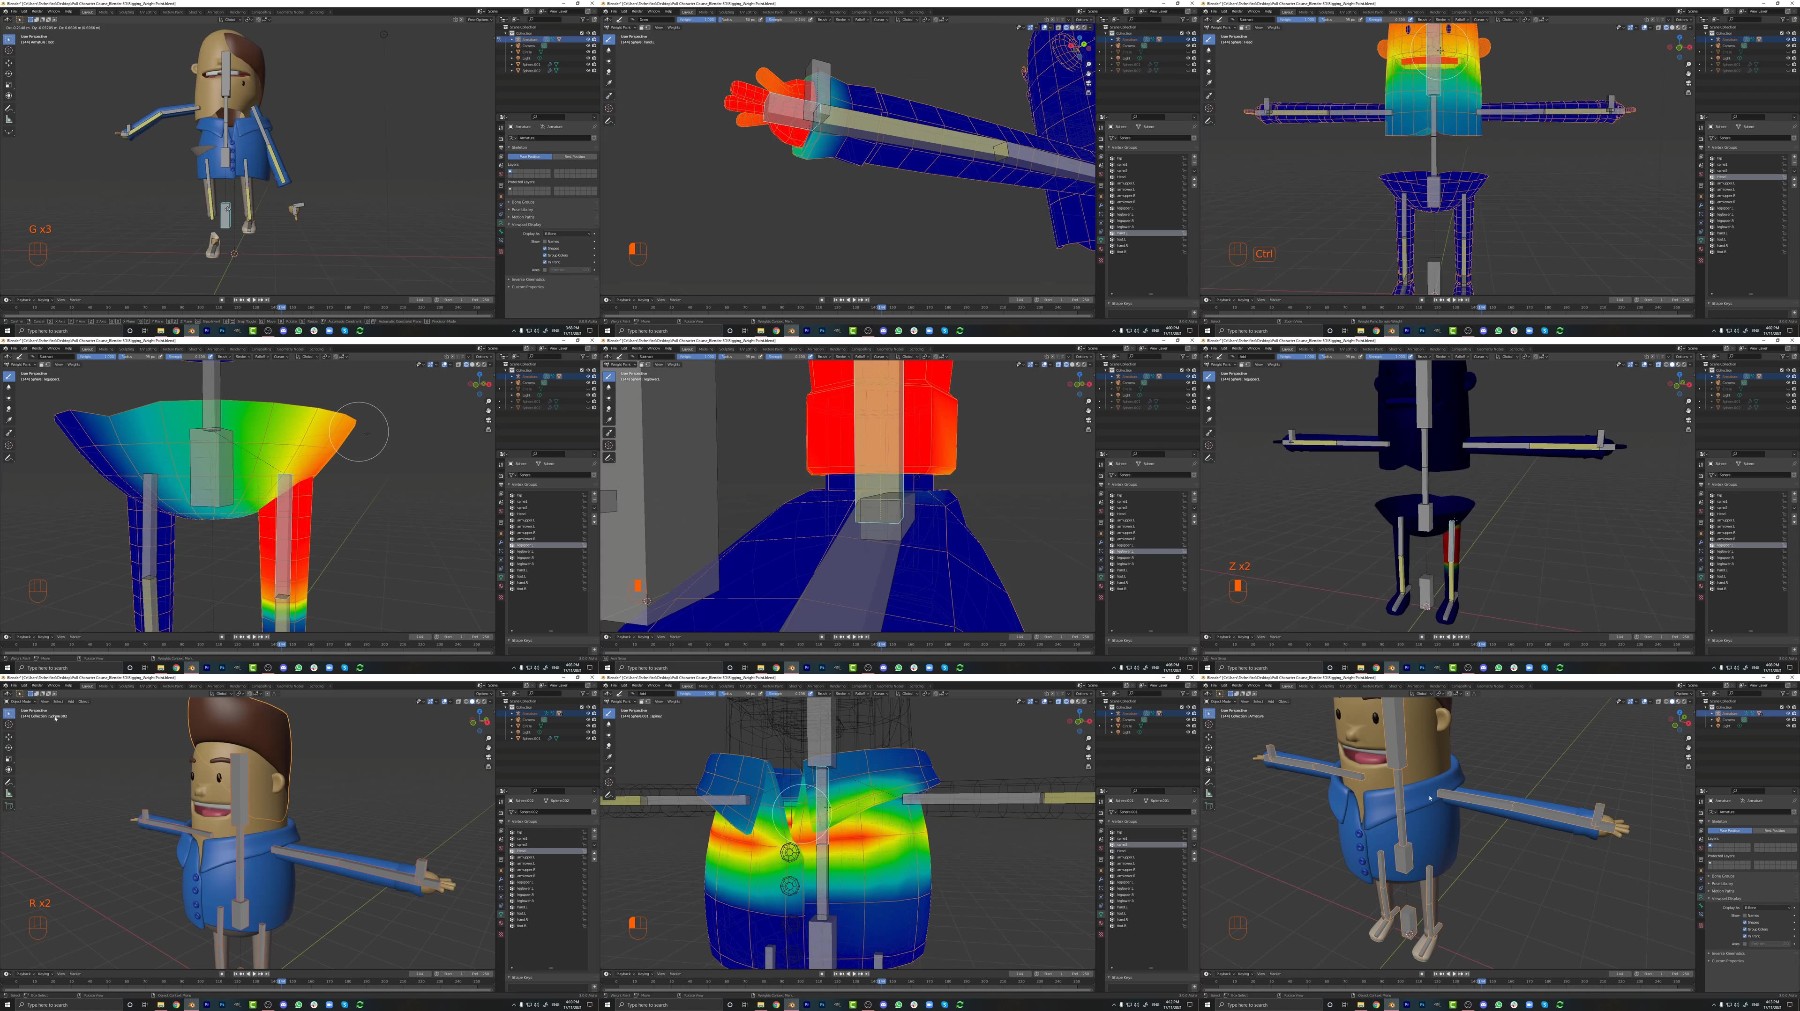Click Strength slider in red-torso frame header
The image size is (1800, 1011).
[786, 357]
